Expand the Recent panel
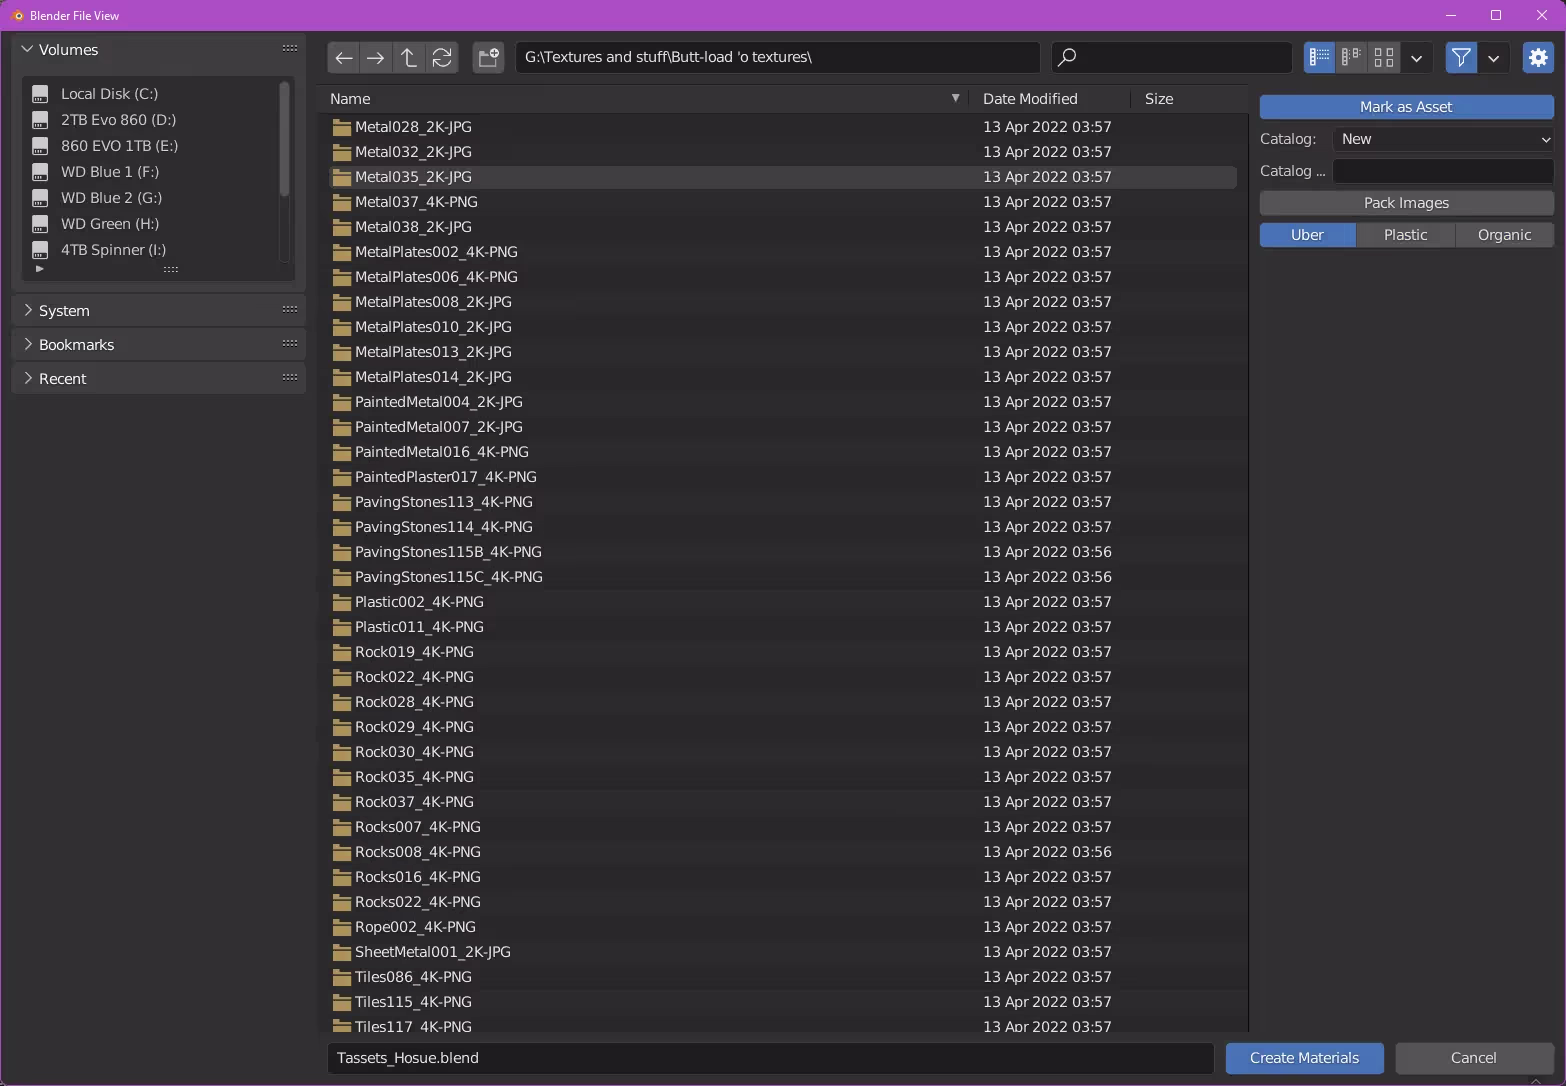Screen dimensions: 1566x1086 tap(63, 379)
